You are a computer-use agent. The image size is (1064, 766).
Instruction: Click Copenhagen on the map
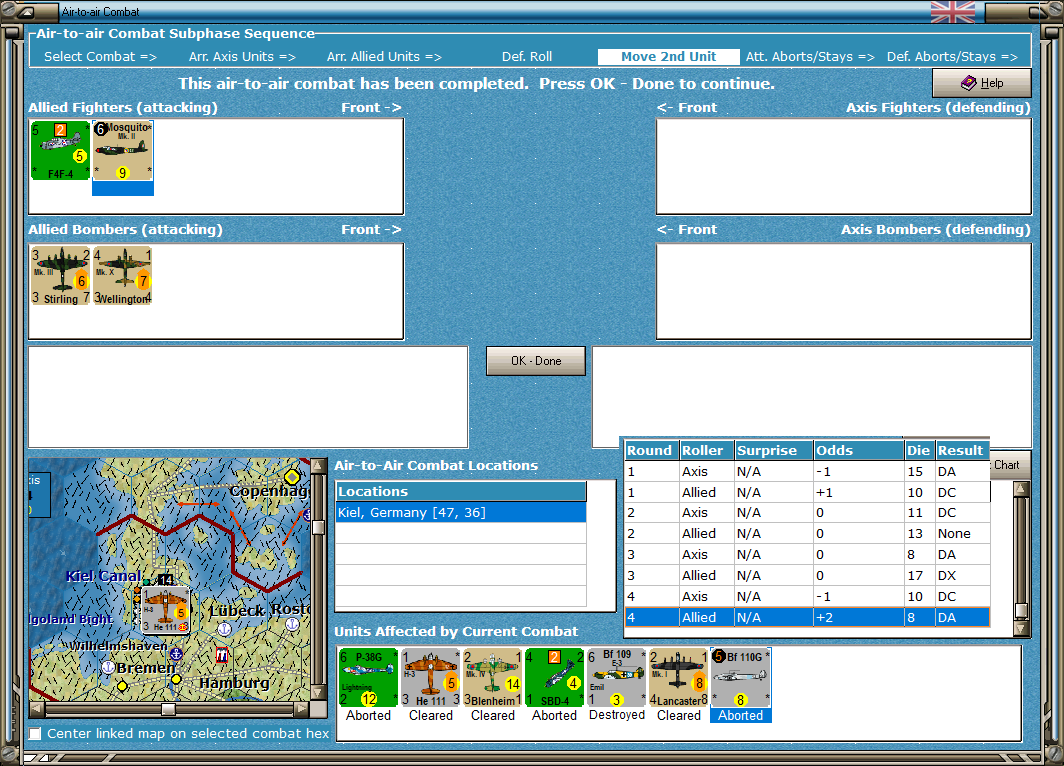(269, 491)
